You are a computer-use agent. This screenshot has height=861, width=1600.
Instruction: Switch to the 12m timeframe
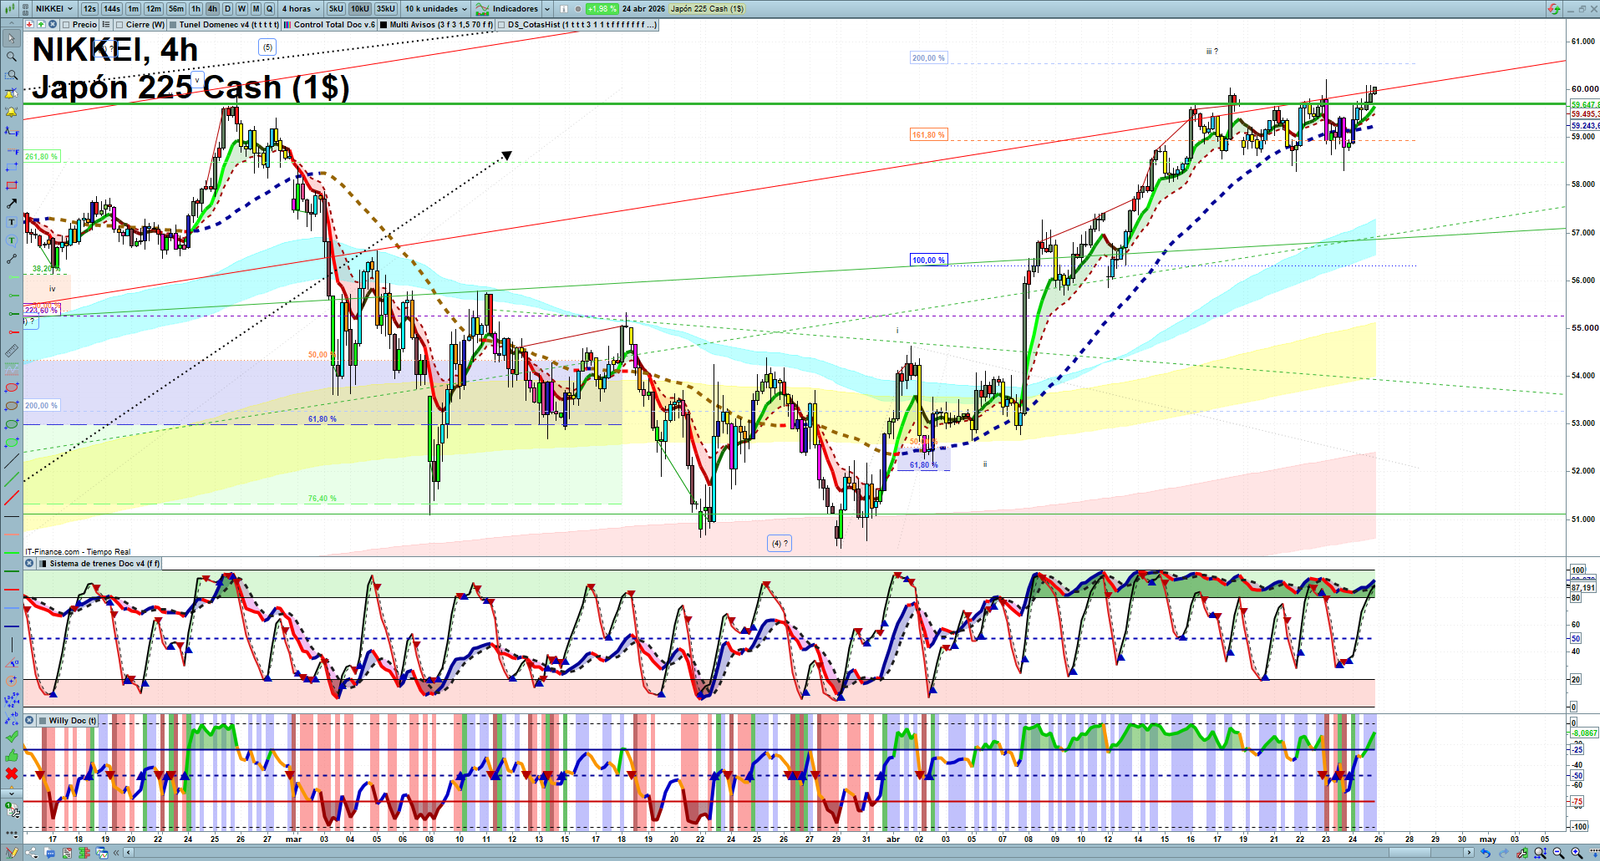[x=154, y=9]
